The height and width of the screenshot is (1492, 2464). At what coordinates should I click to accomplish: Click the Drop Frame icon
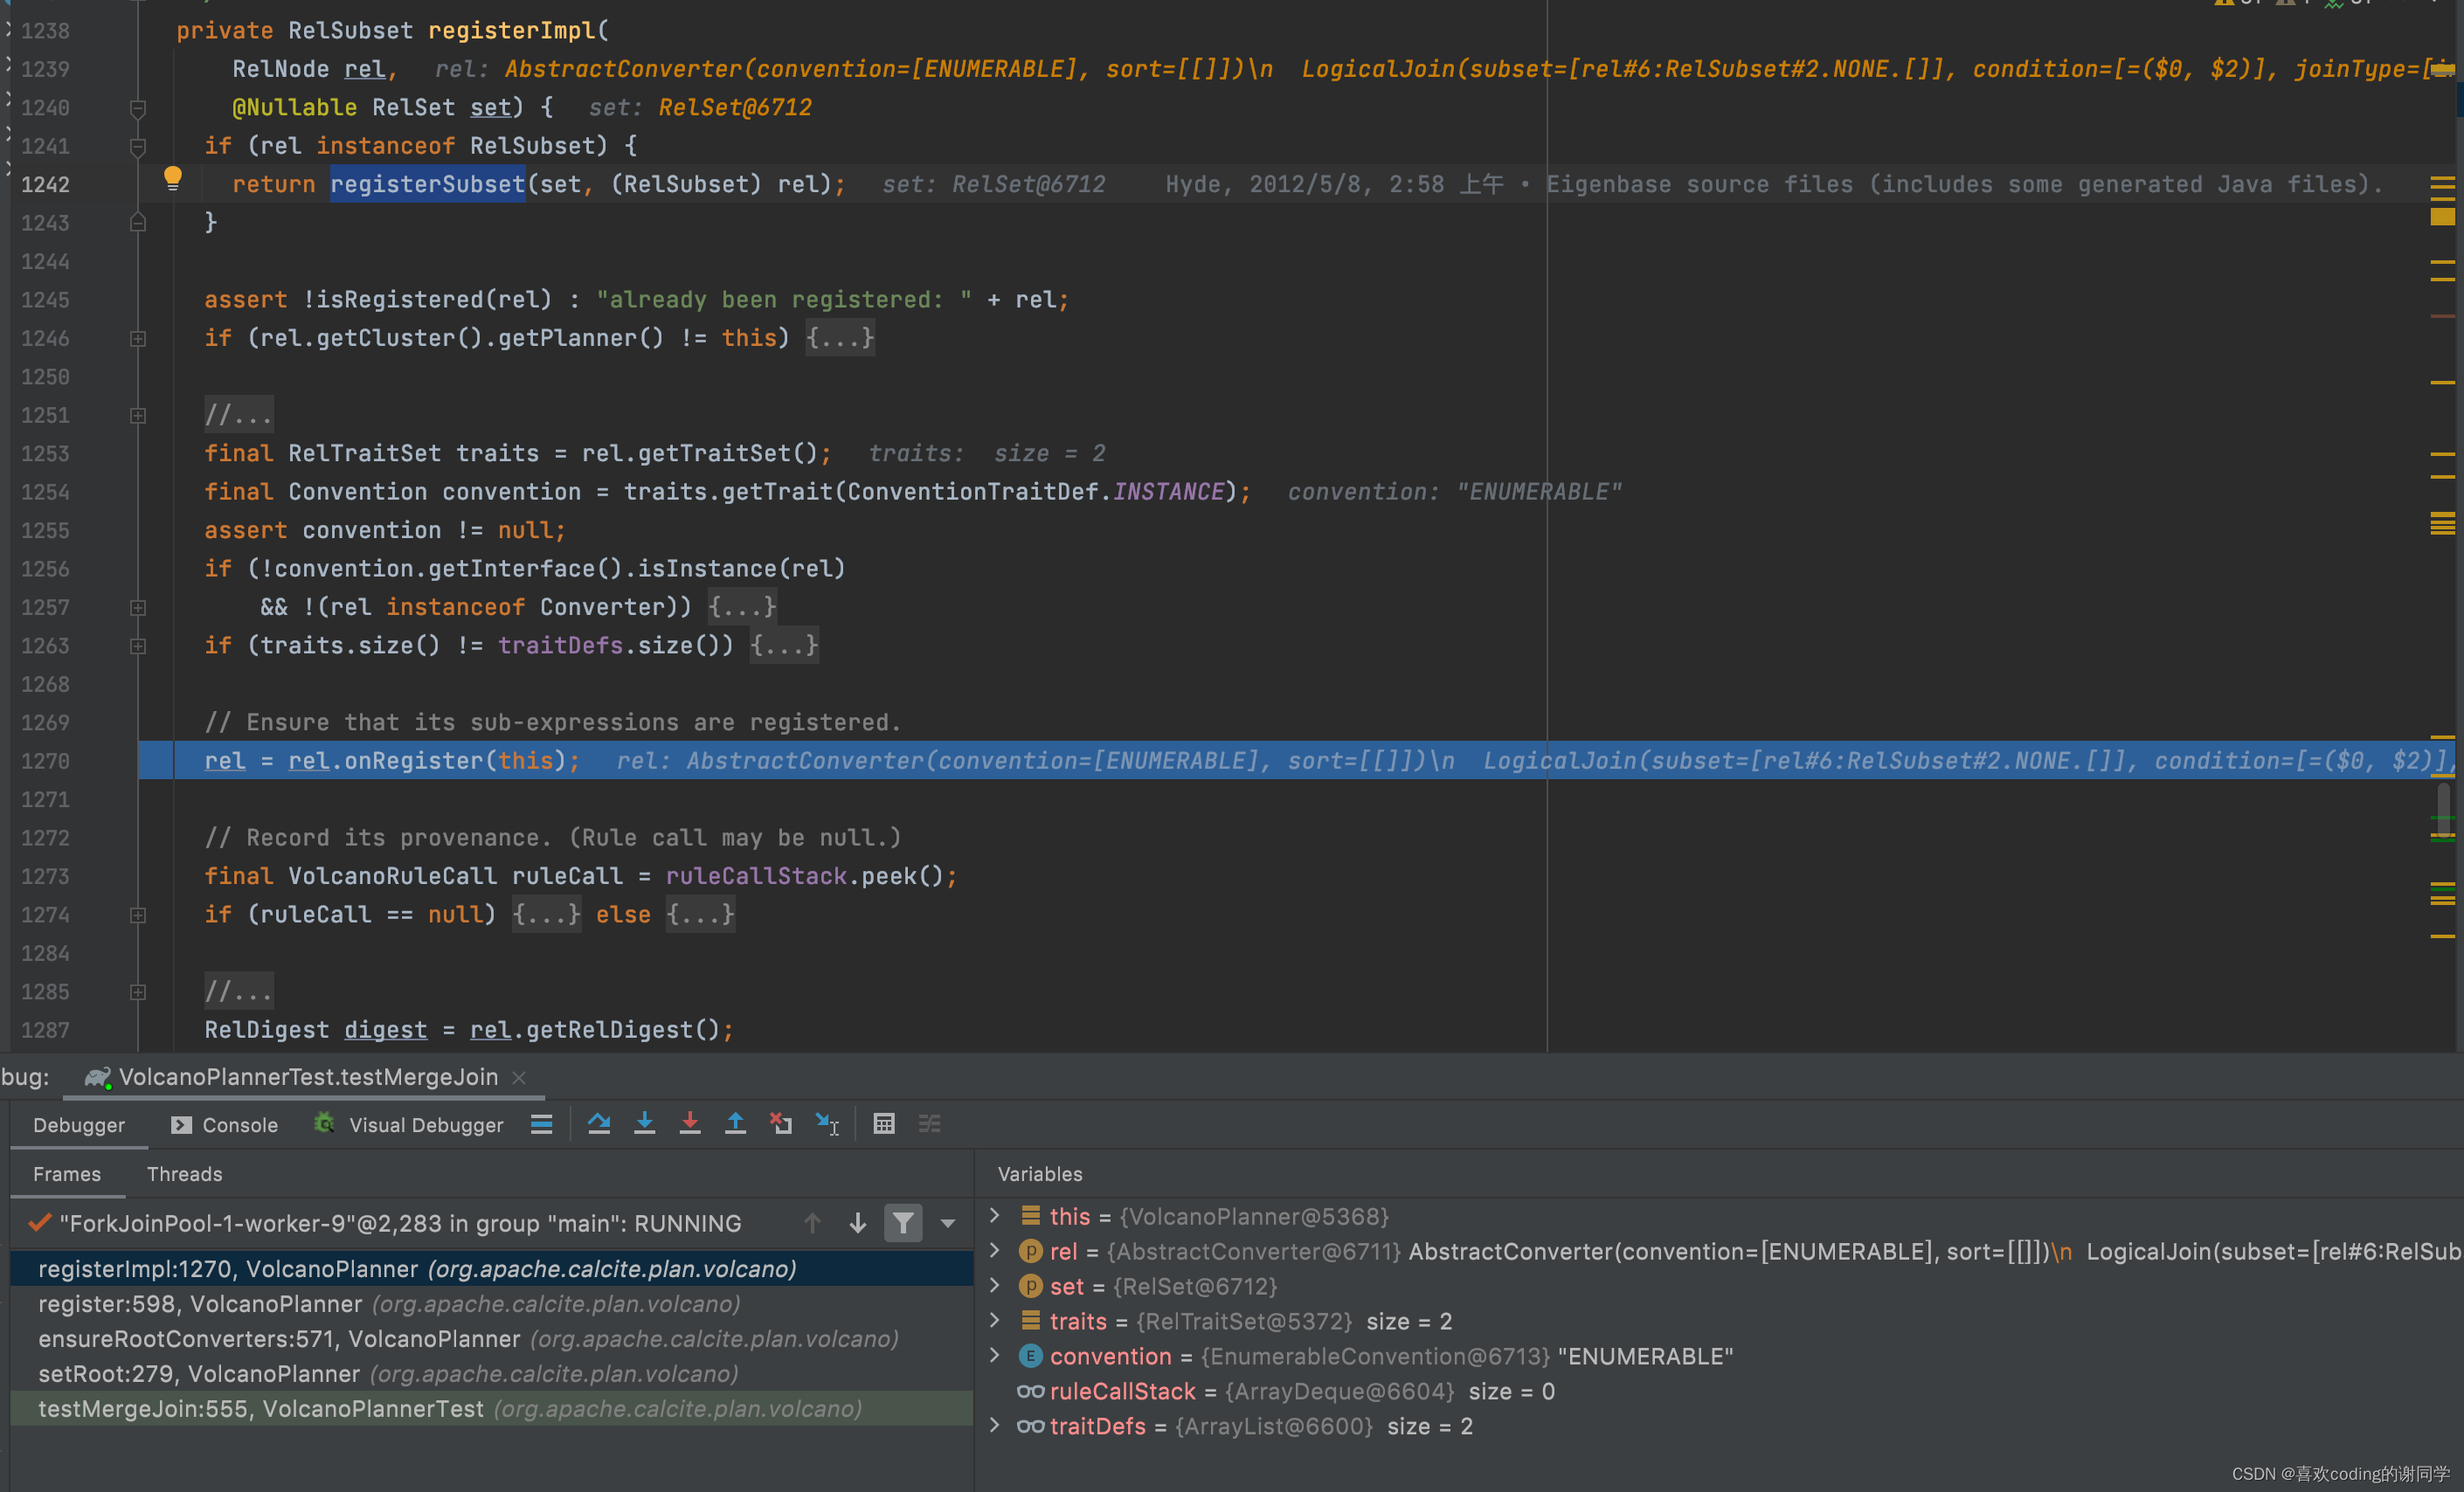[781, 1124]
